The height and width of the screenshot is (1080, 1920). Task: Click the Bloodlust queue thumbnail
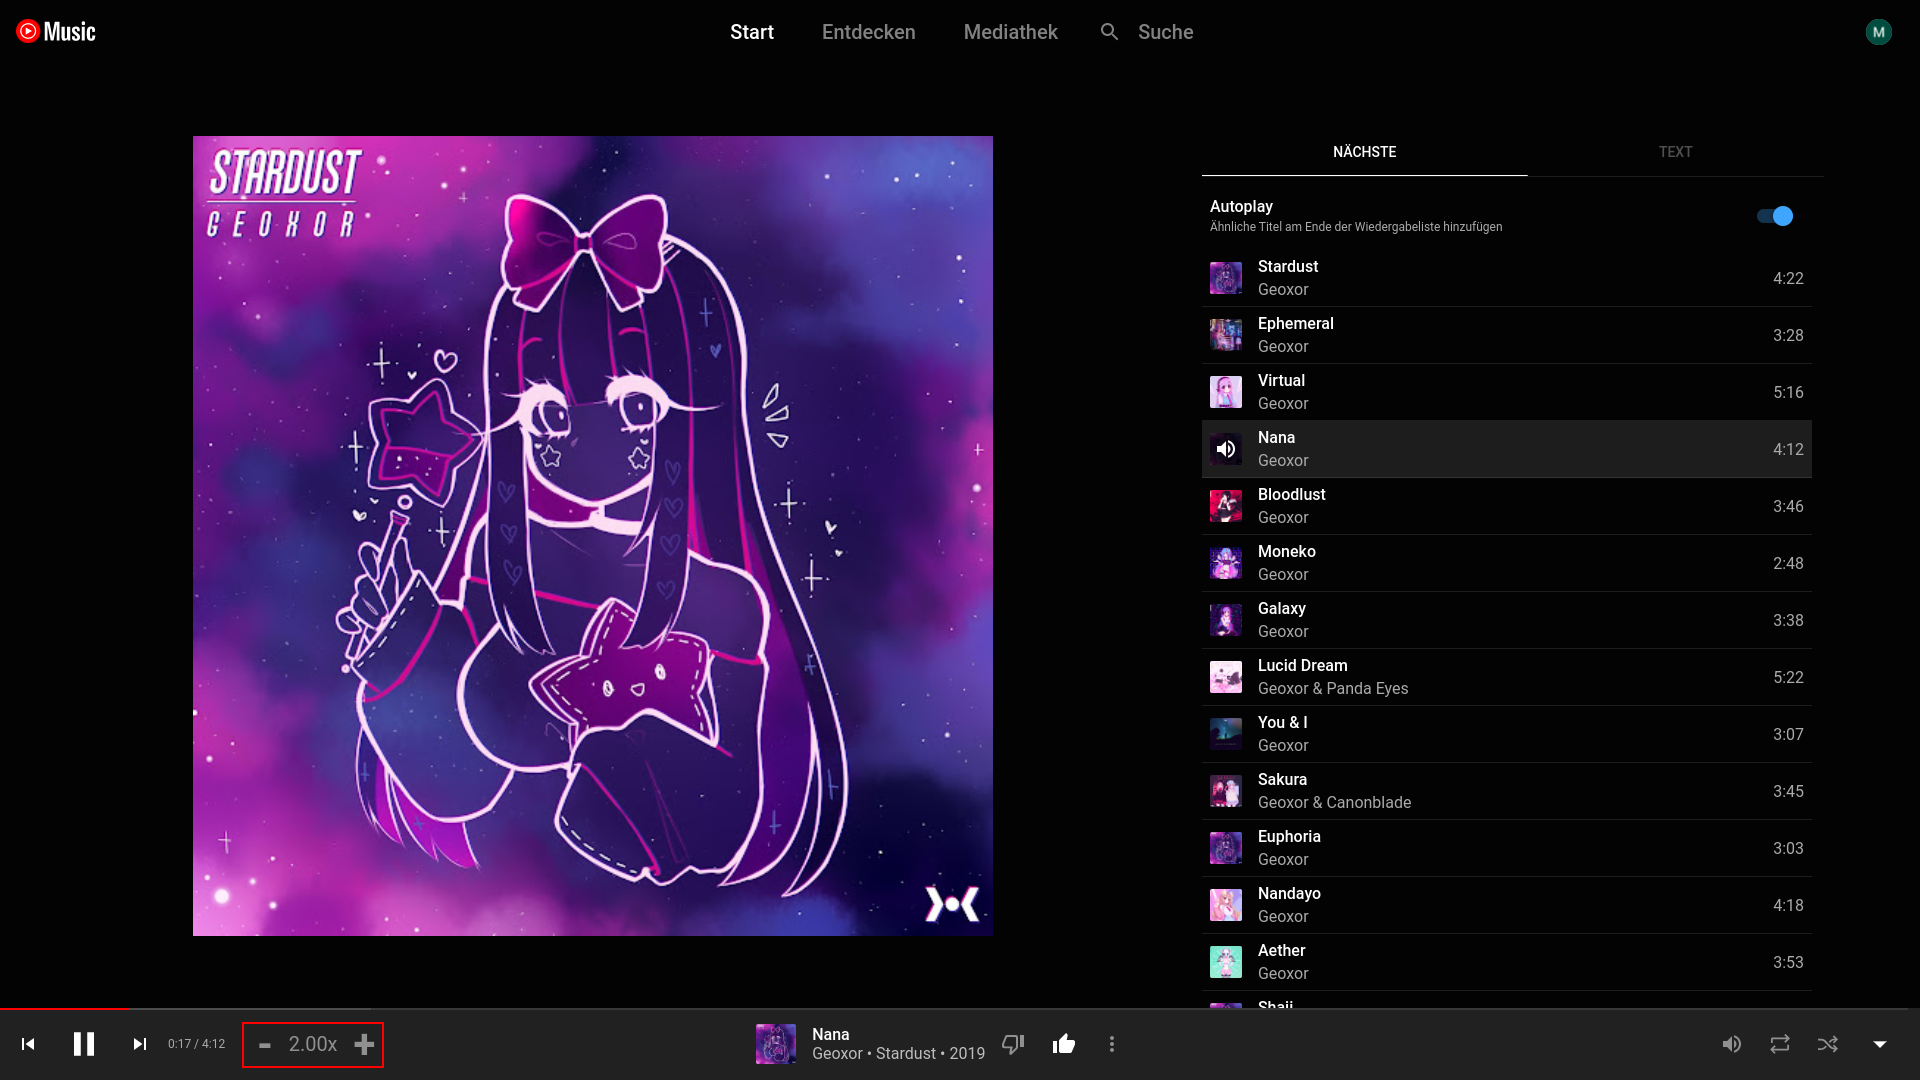coord(1226,506)
